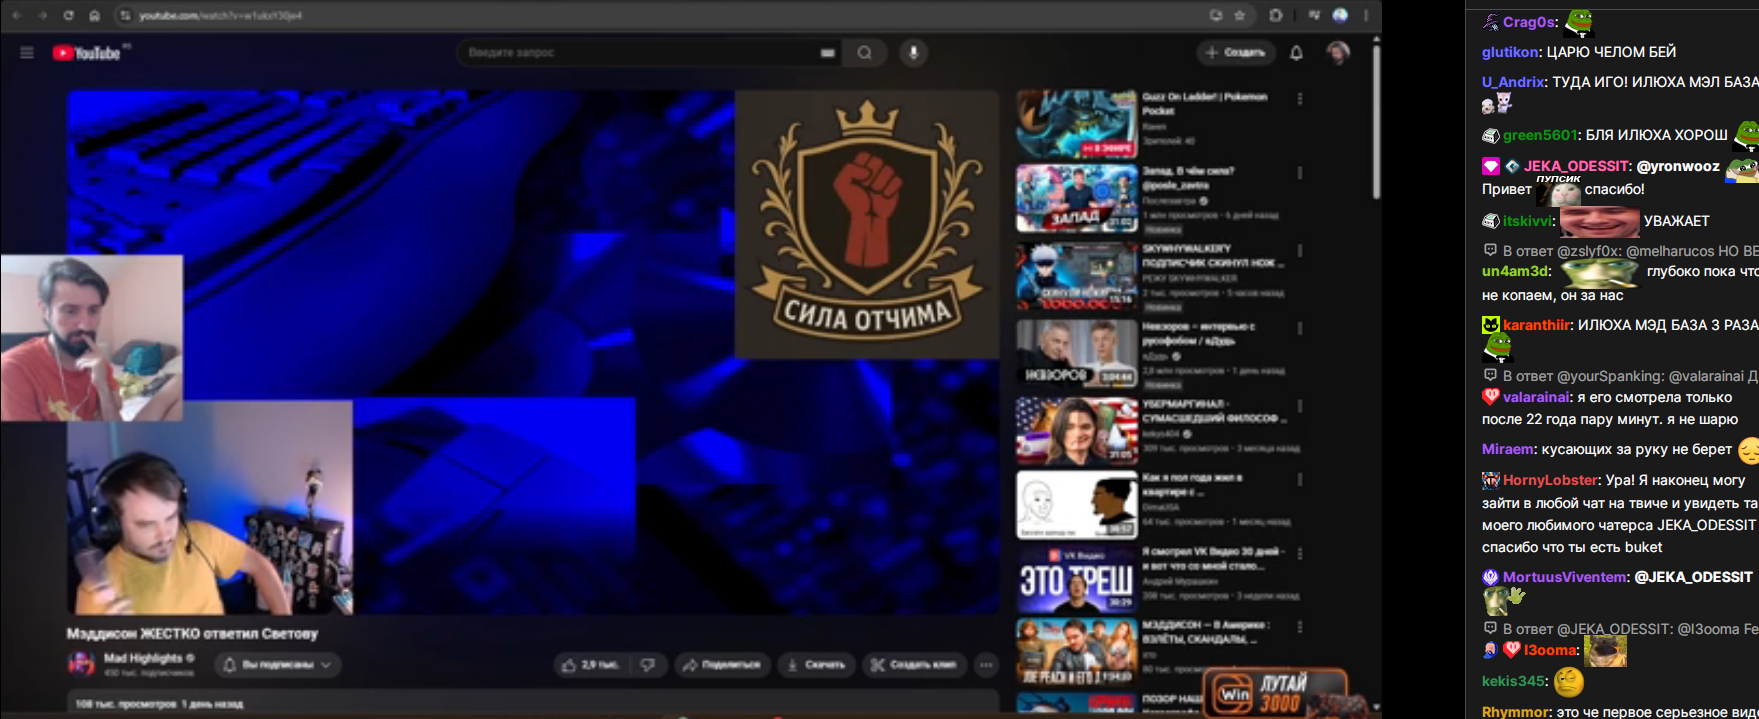The image size is (1759, 719).
Task: Click the Mad Highlights channel avatar
Action: [81, 664]
